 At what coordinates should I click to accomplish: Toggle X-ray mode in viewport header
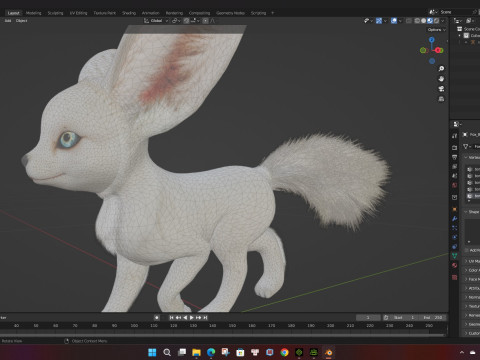[x=409, y=21]
